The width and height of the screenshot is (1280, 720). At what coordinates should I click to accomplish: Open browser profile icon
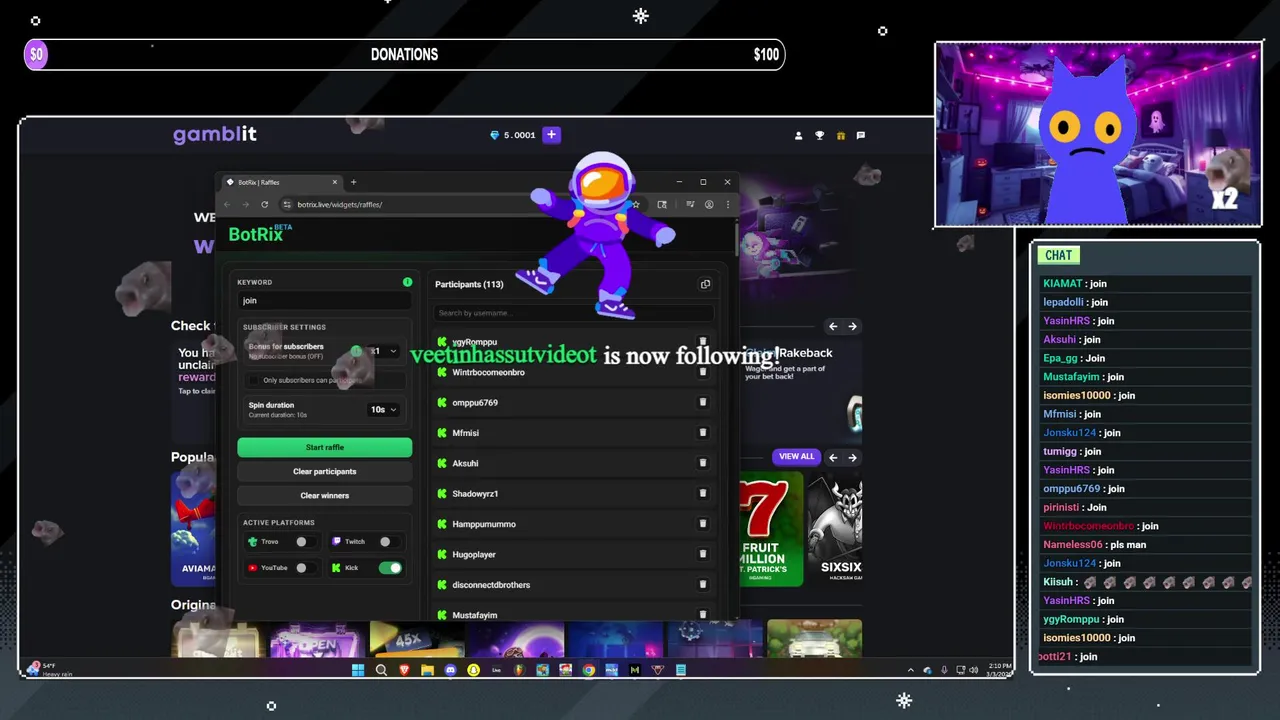709,204
